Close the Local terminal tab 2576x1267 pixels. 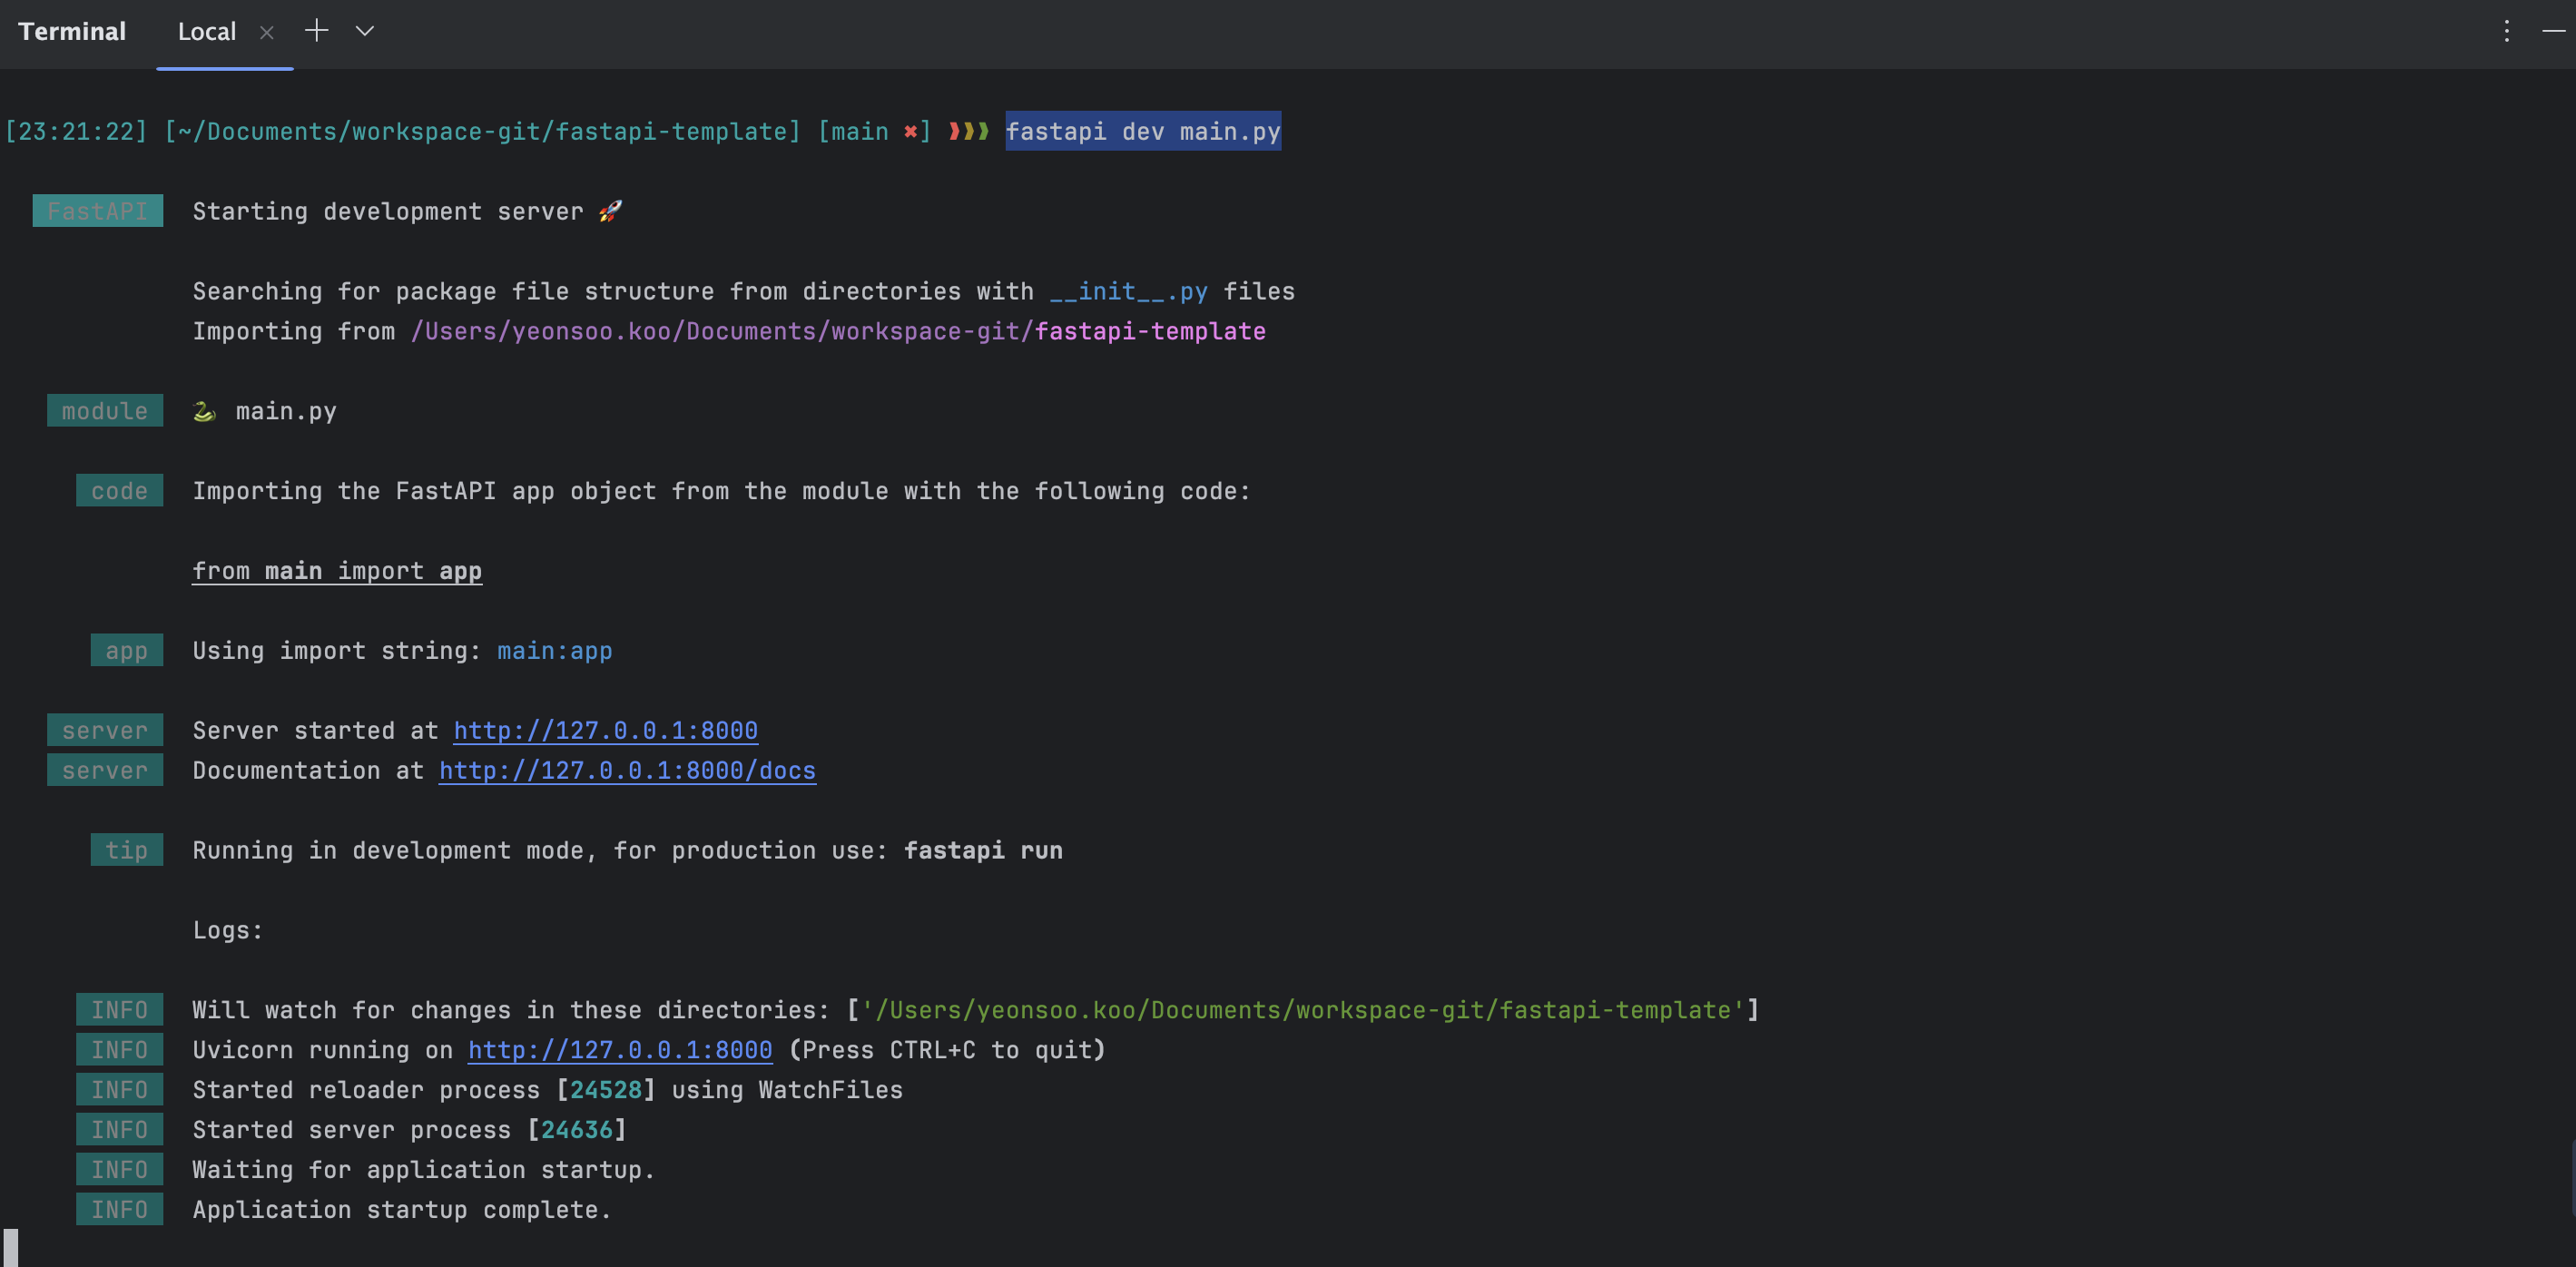267,32
